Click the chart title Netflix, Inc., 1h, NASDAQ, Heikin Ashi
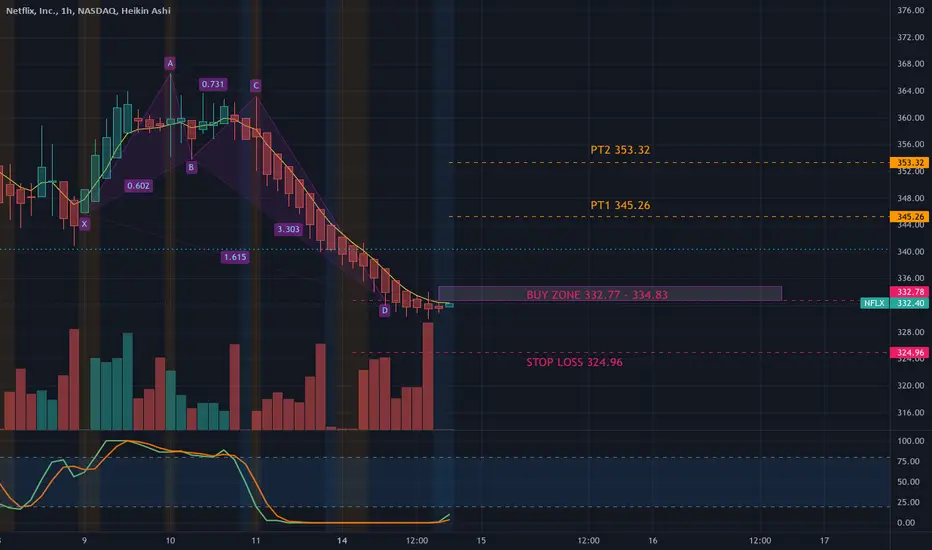Image resolution: width=932 pixels, height=550 pixels. pyautogui.click(x=88, y=11)
